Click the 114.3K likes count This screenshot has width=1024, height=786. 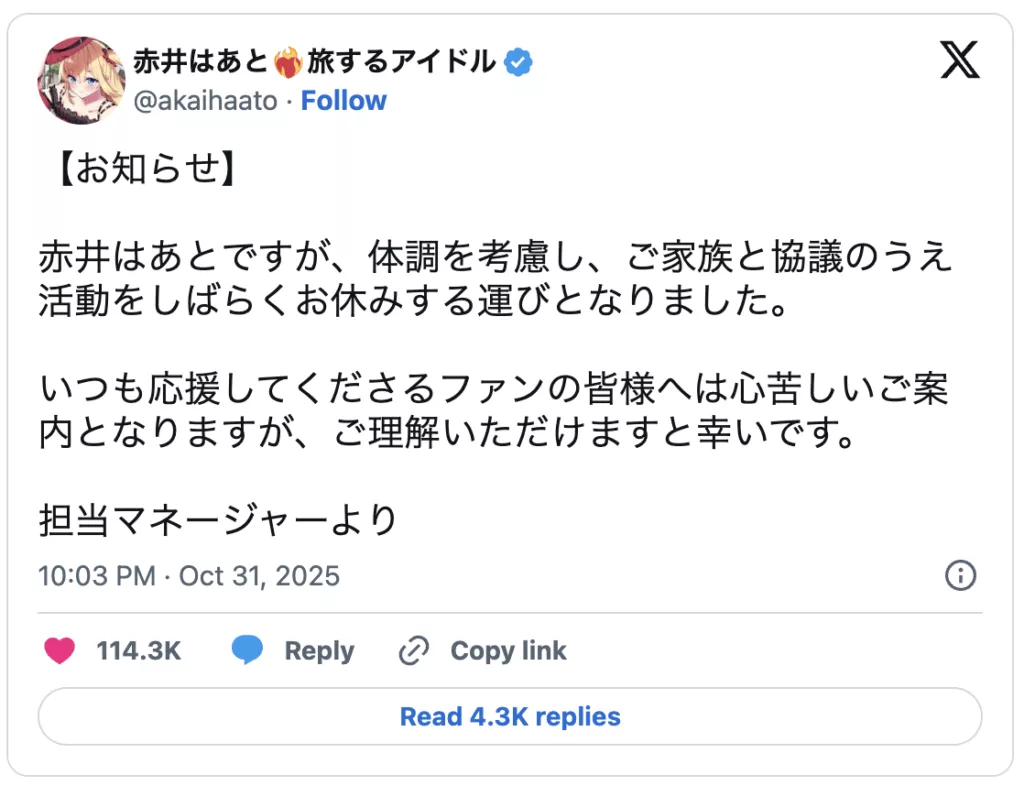tap(138, 651)
